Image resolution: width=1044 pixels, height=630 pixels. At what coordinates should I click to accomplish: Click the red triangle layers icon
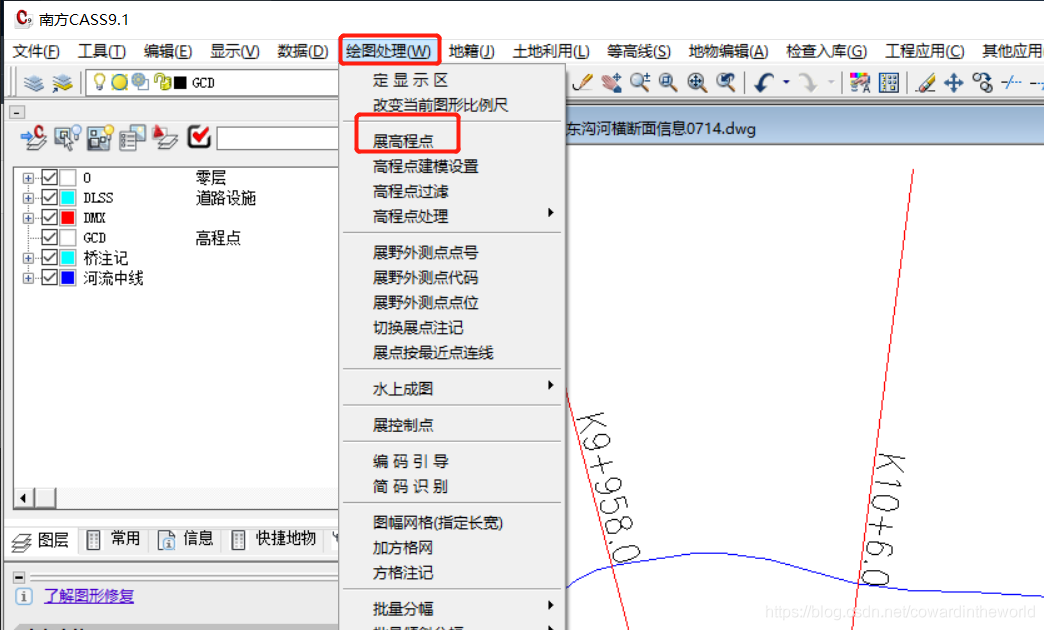(x=165, y=137)
